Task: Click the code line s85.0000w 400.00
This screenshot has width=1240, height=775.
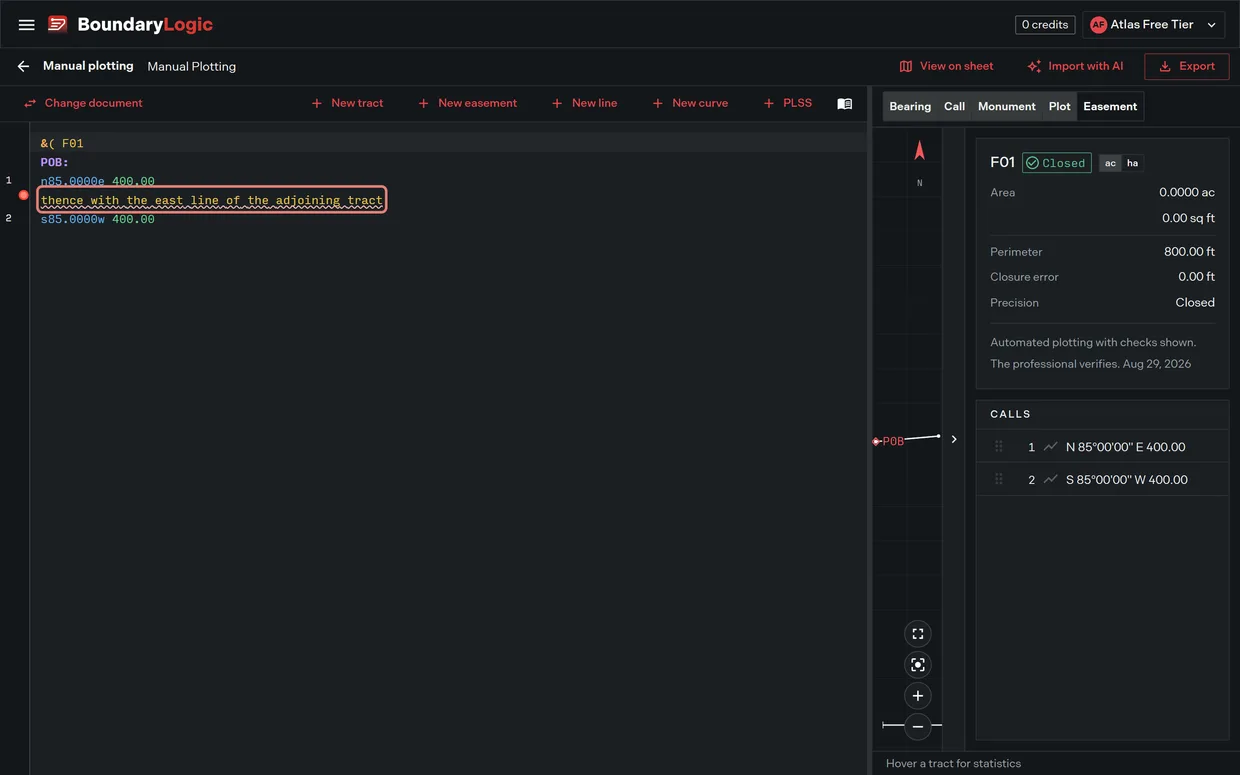Action: (98, 219)
